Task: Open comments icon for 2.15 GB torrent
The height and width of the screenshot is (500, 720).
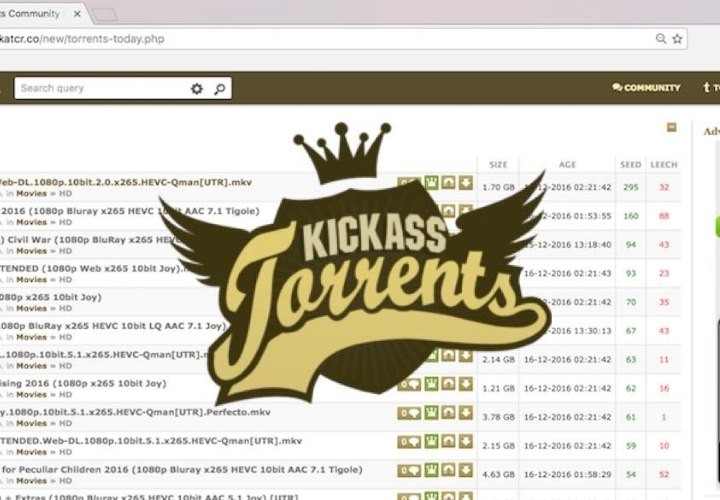Action: coord(409,442)
